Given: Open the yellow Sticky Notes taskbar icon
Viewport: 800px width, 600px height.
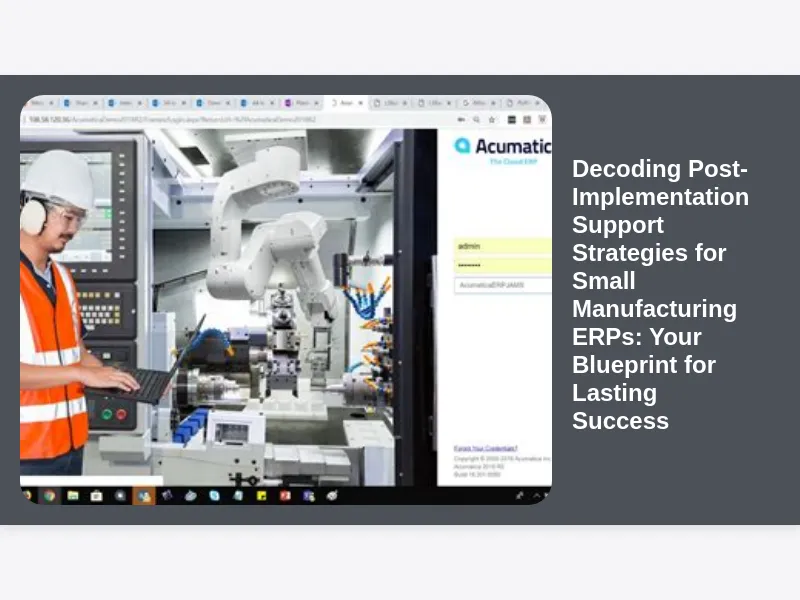Looking at the screenshot, I should coord(261,495).
